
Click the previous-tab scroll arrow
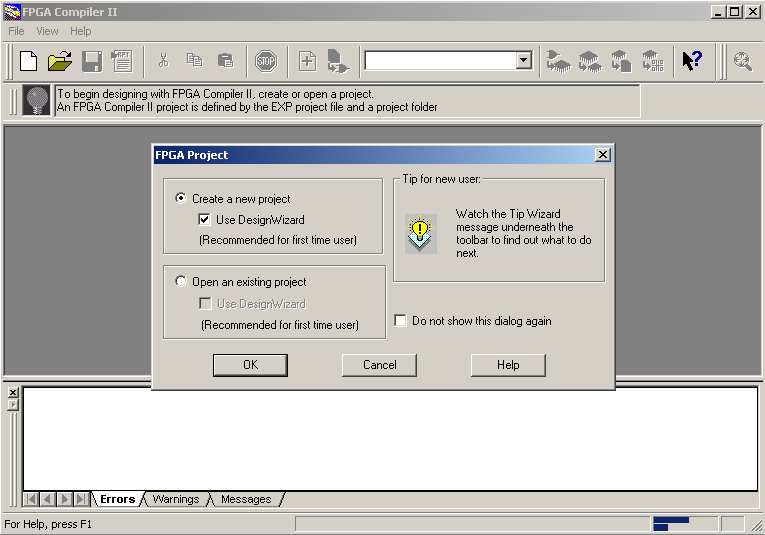tap(47, 499)
